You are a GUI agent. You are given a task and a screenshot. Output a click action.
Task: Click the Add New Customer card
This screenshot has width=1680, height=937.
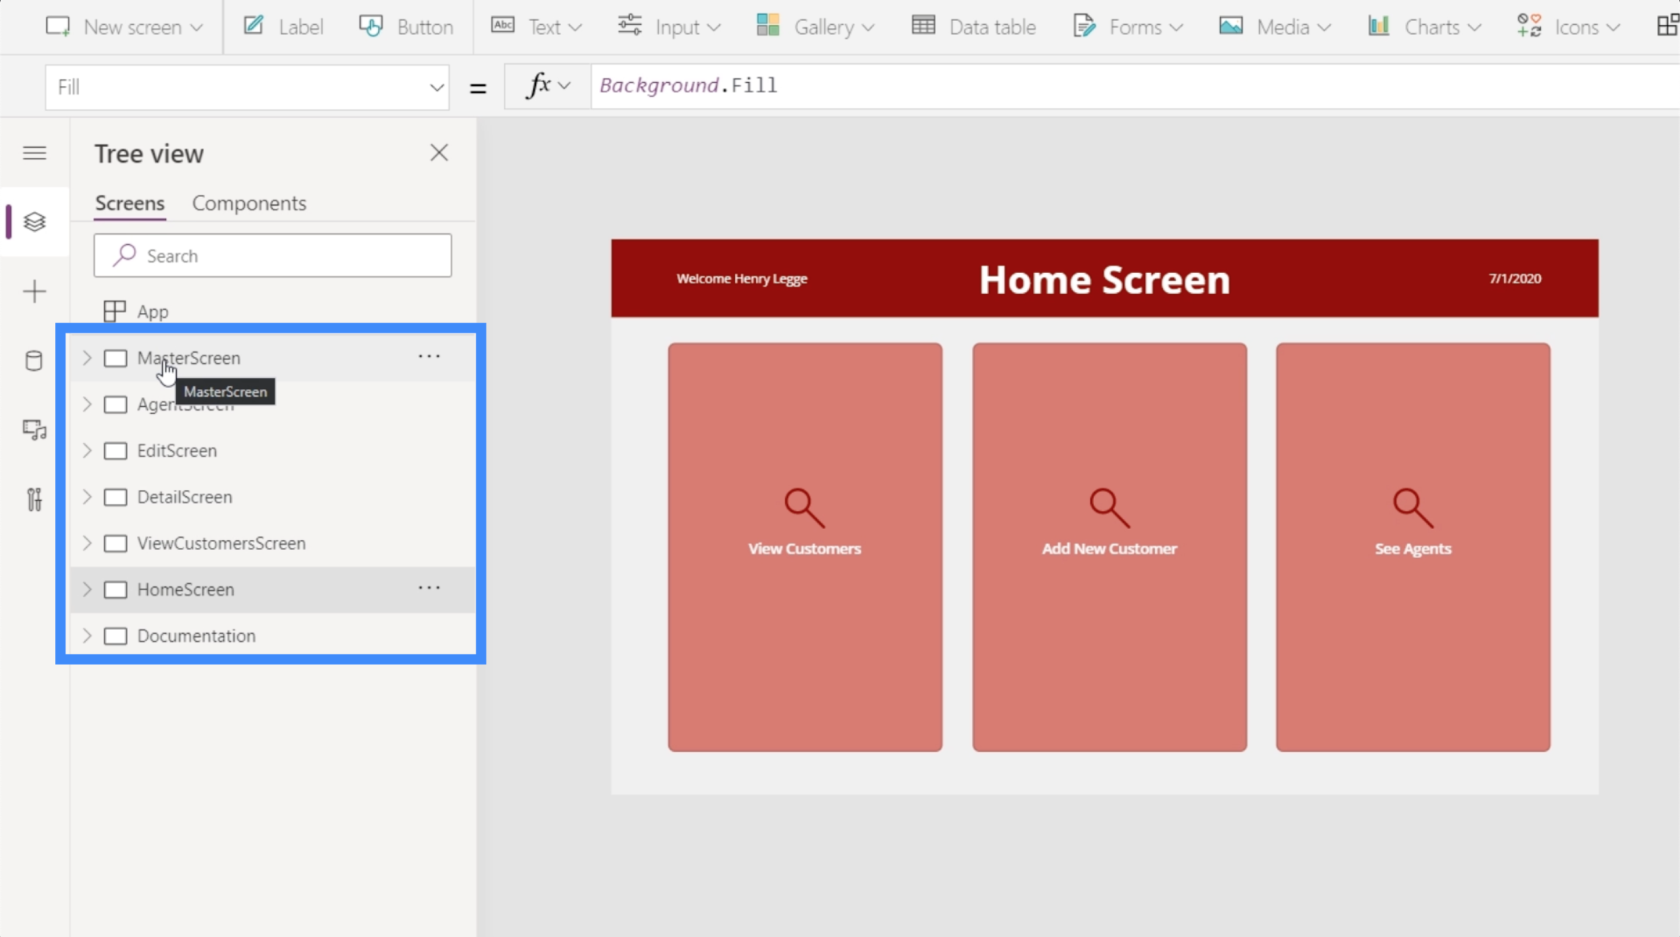click(x=1109, y=547)
